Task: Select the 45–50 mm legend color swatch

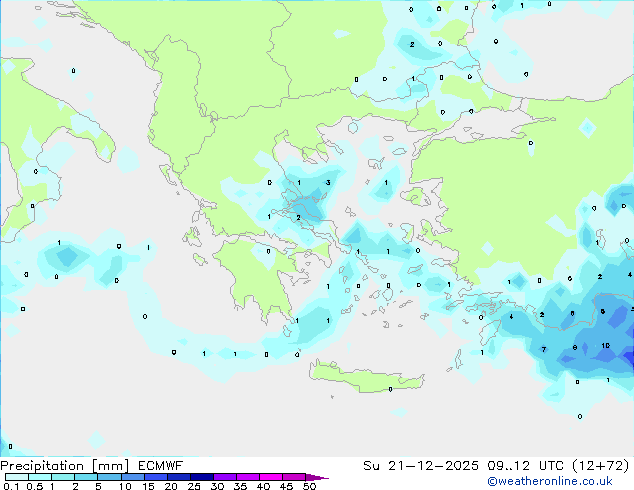Action: tap(294, 477)
